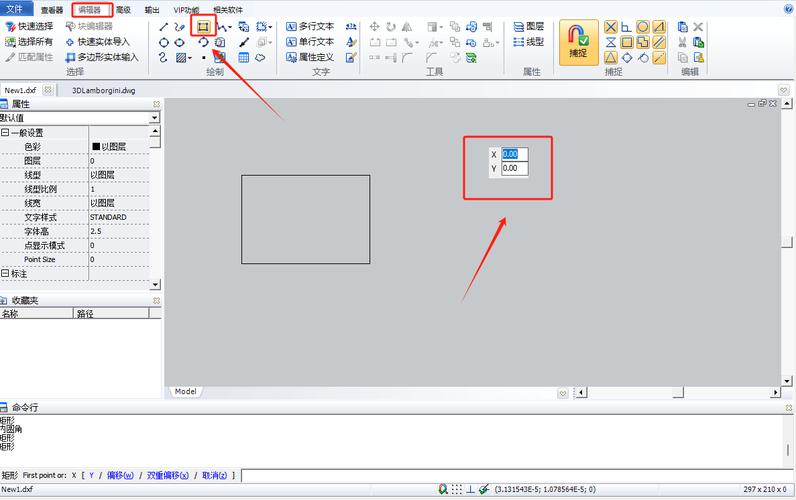Click the properties panel scroll-down arrow

coord(155,284)
